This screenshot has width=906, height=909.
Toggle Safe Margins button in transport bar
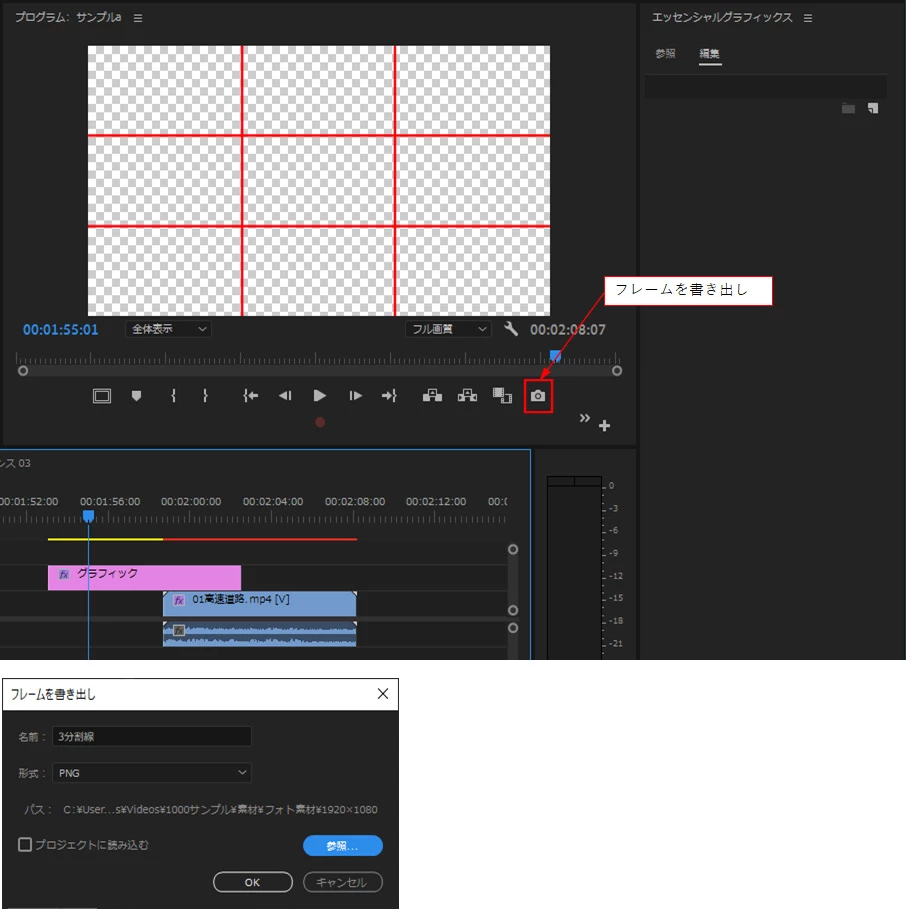(x=102, y=396)
